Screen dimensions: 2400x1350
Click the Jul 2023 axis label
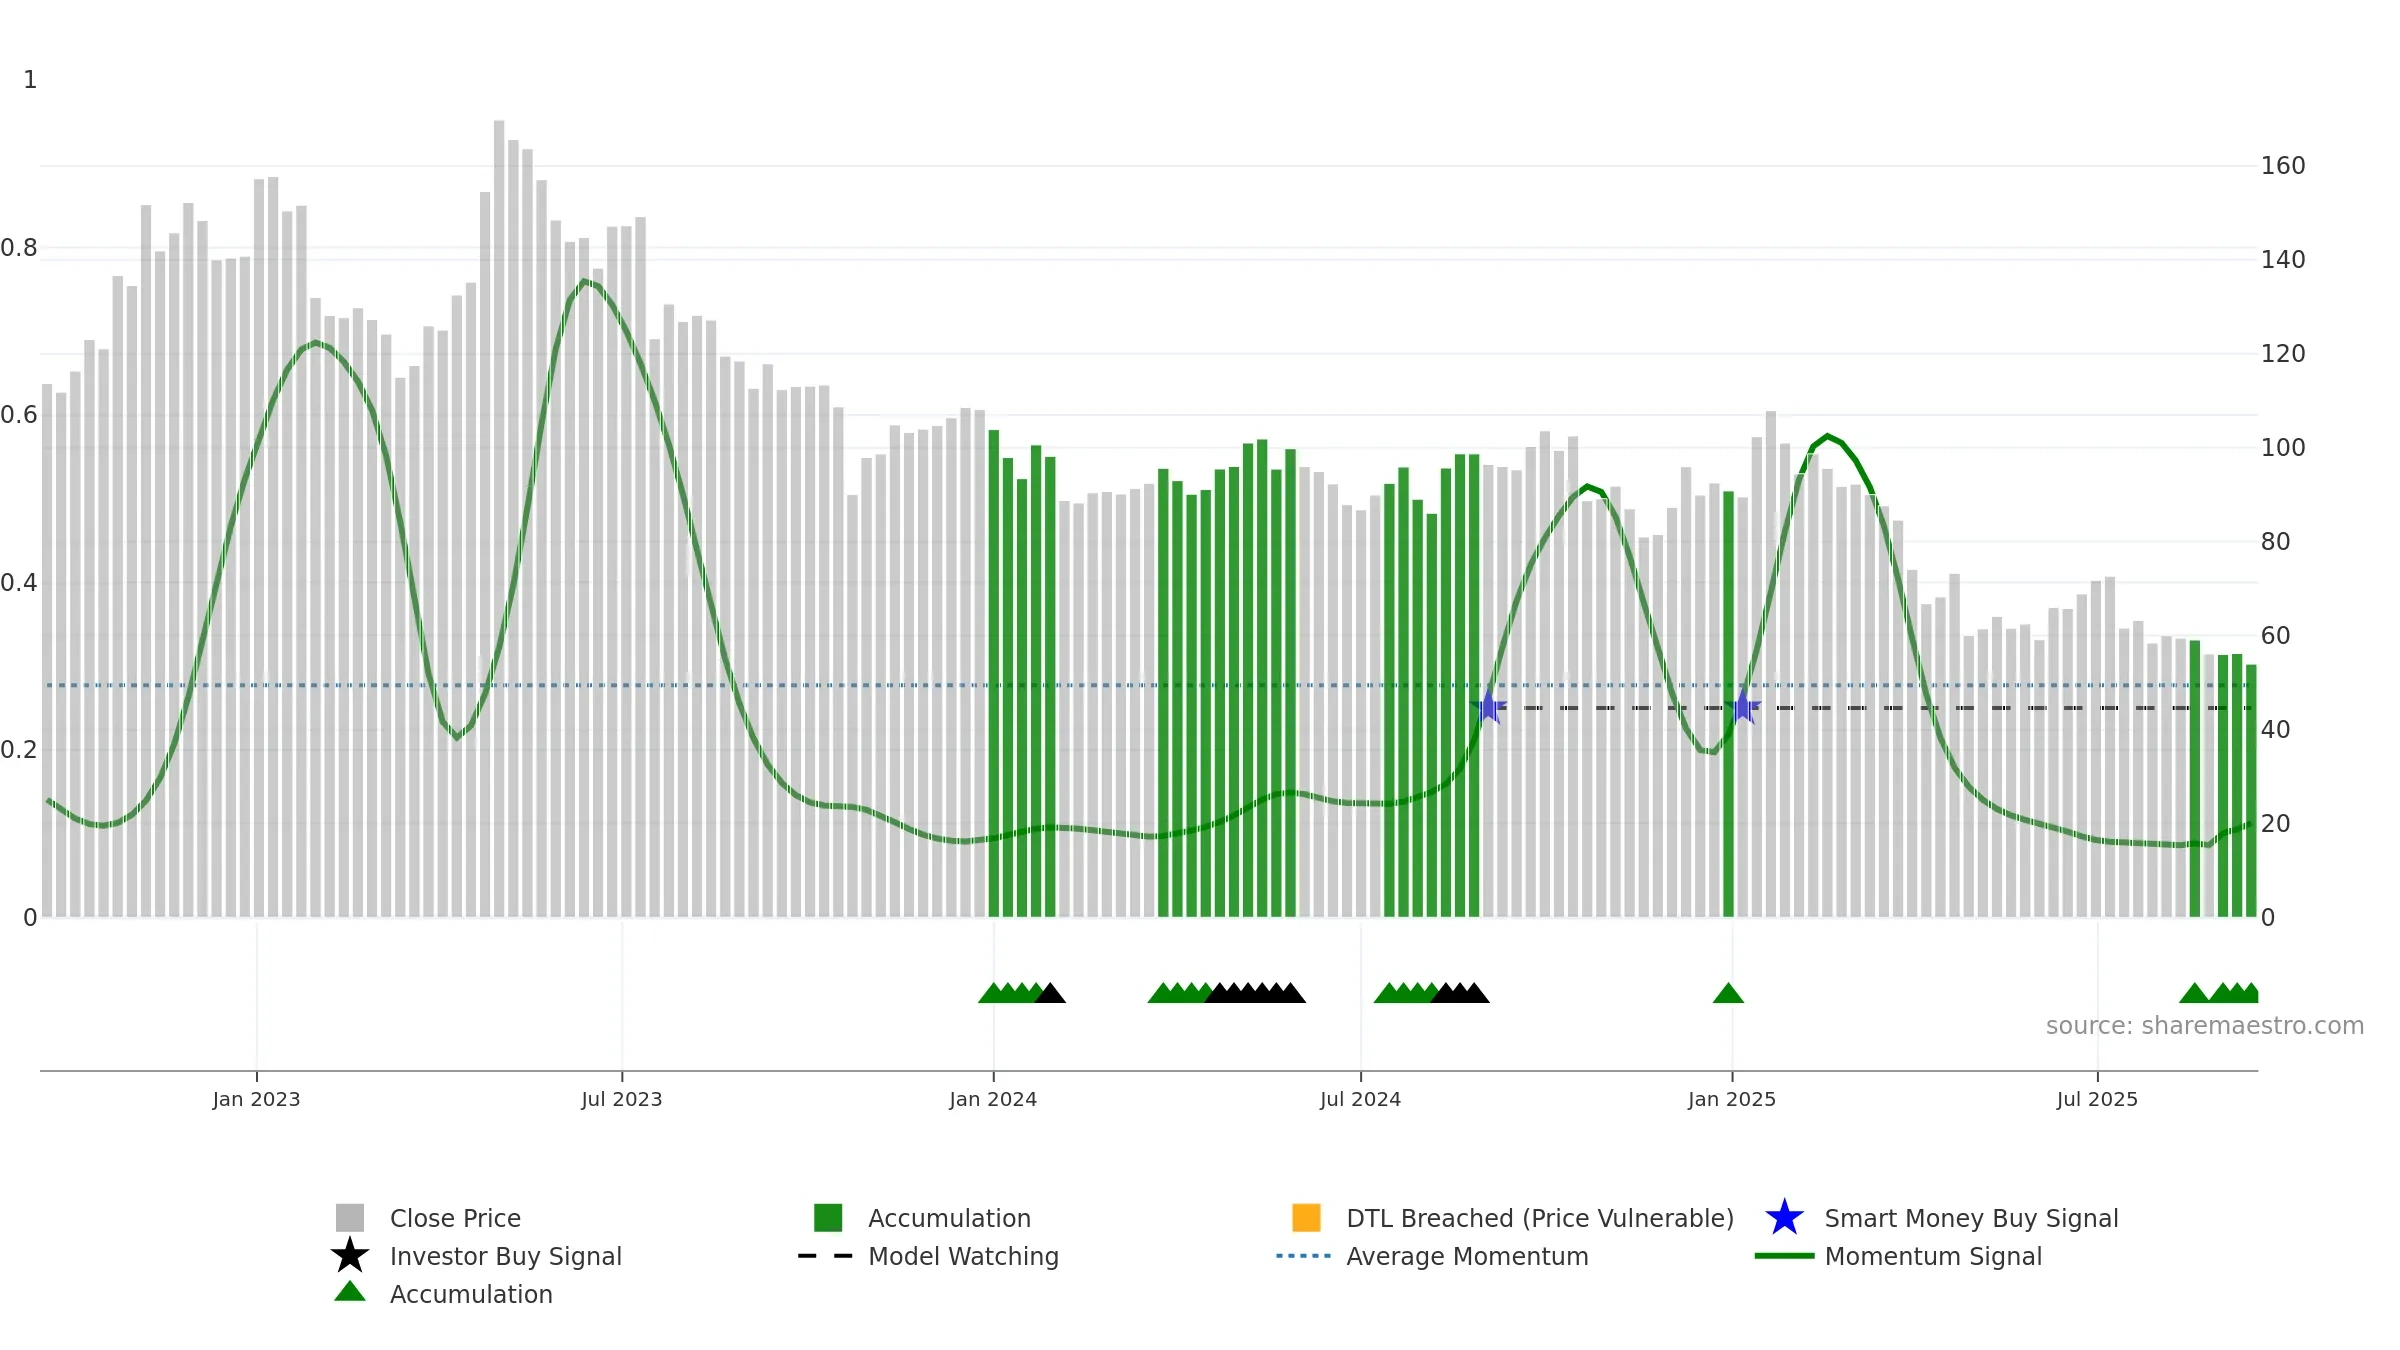(x=622, y=1100)
